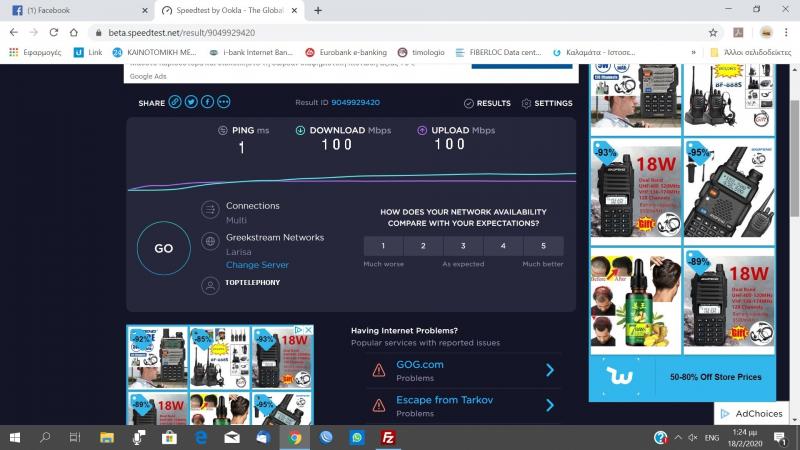The image size is (800, 450).
Task: Click the volume icon in system tray
Action: pos(693,438)
